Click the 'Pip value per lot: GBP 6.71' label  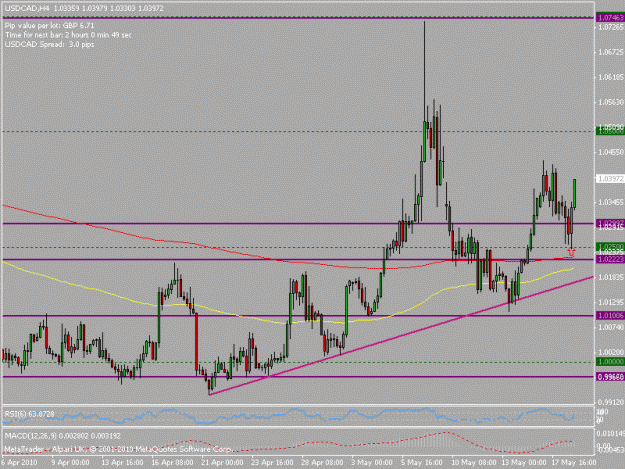coord(49,26)
